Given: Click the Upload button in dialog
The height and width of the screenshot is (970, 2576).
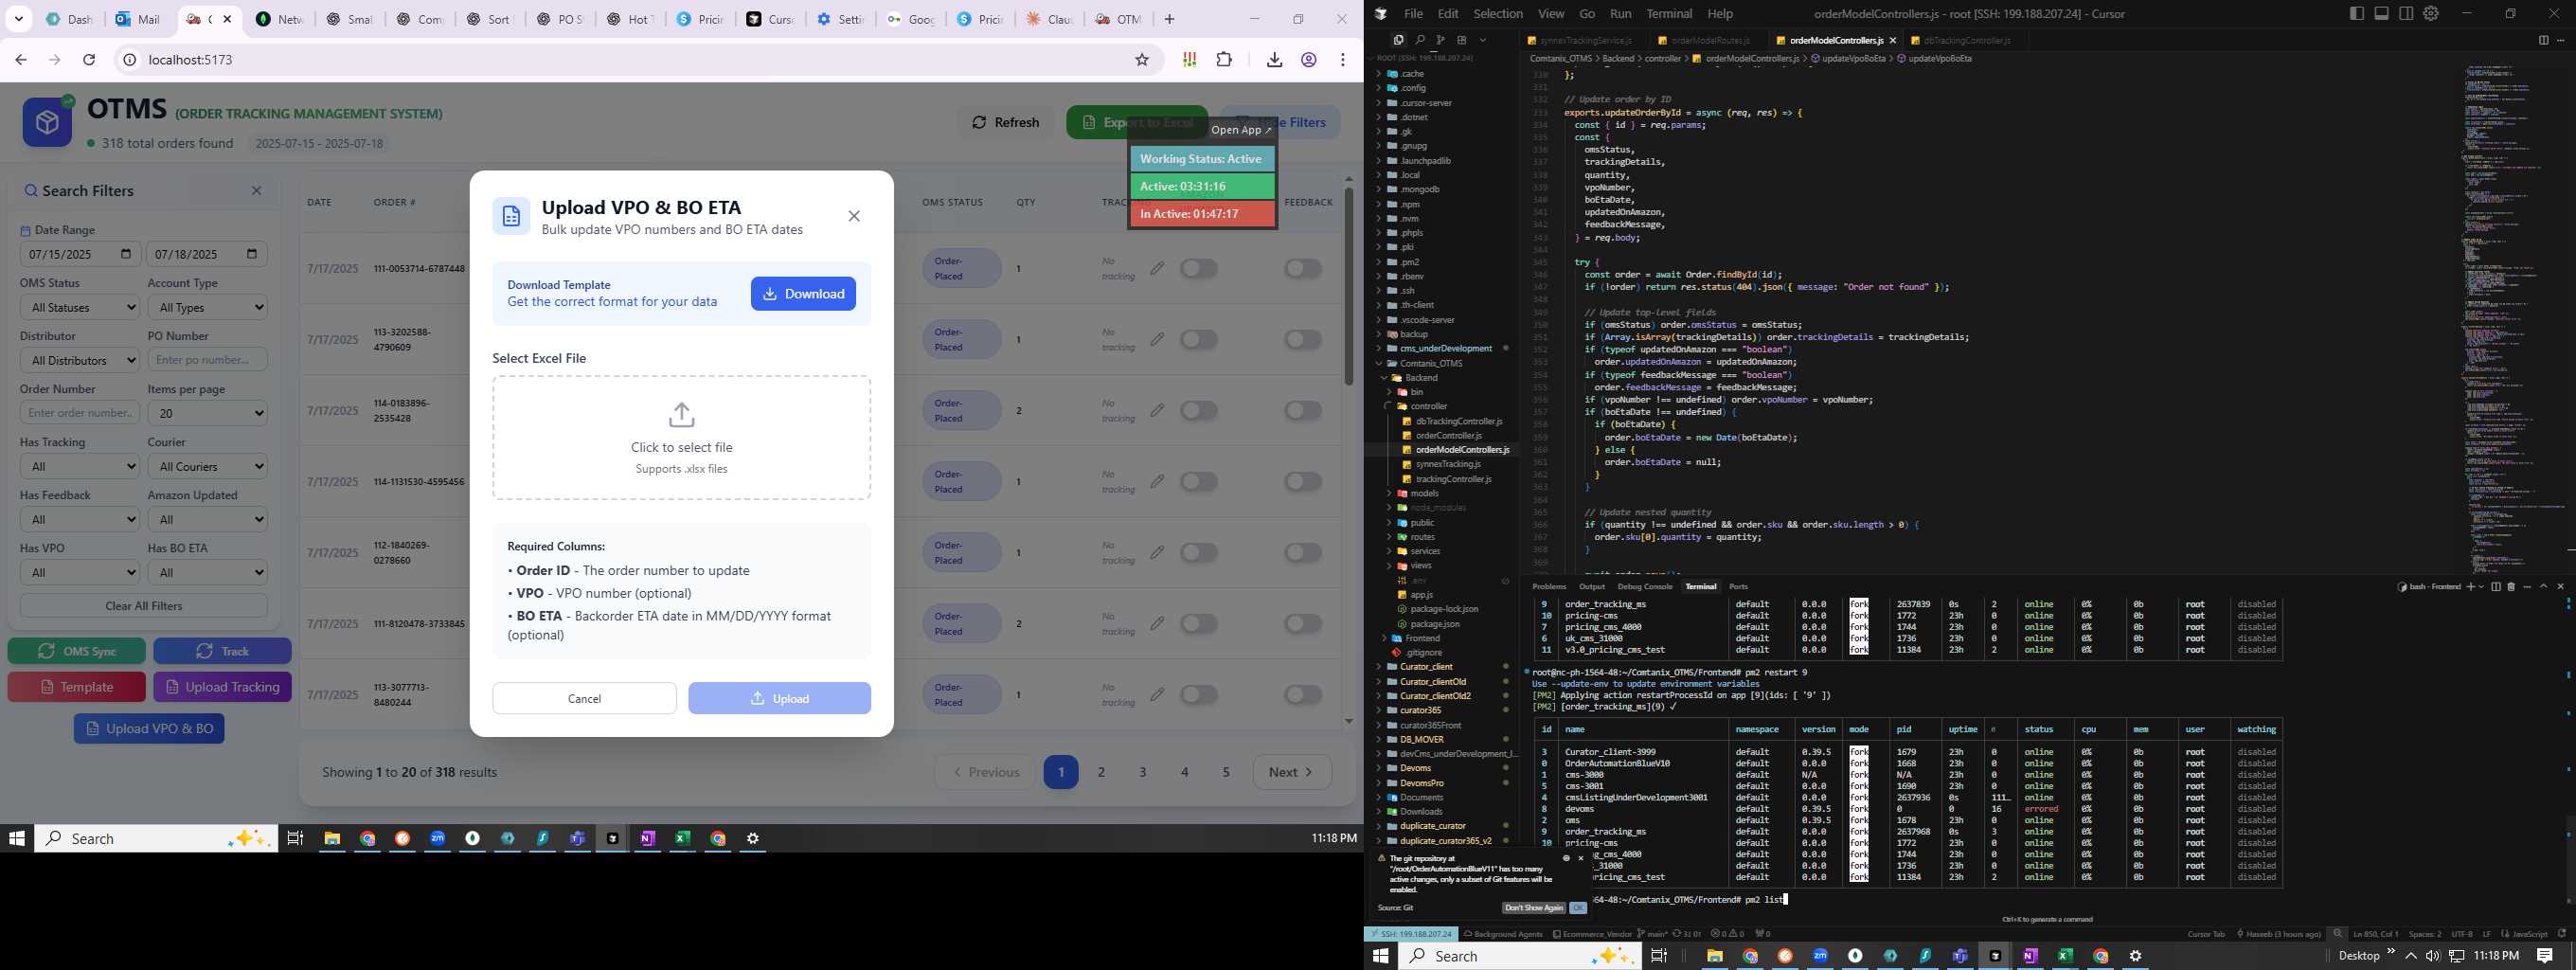Looking at the screenshot, I should [779, 698].
